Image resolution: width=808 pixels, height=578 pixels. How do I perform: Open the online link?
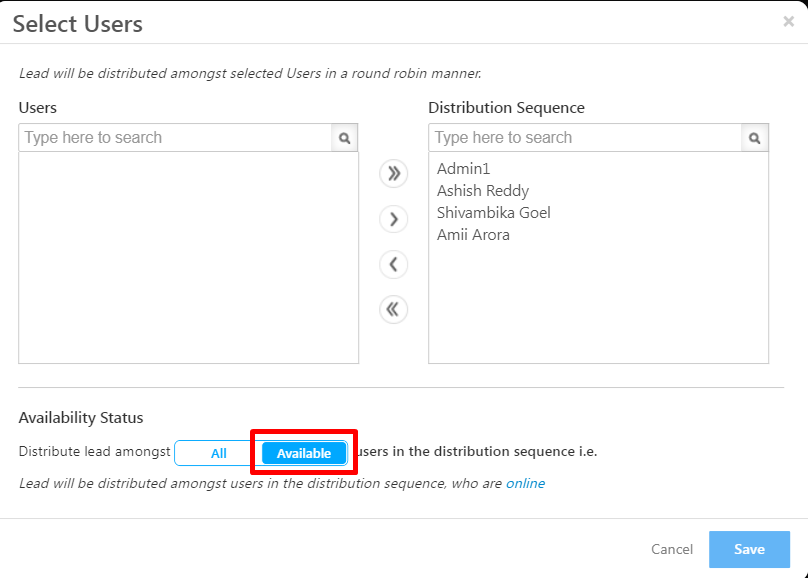click(x=525, y=483)
